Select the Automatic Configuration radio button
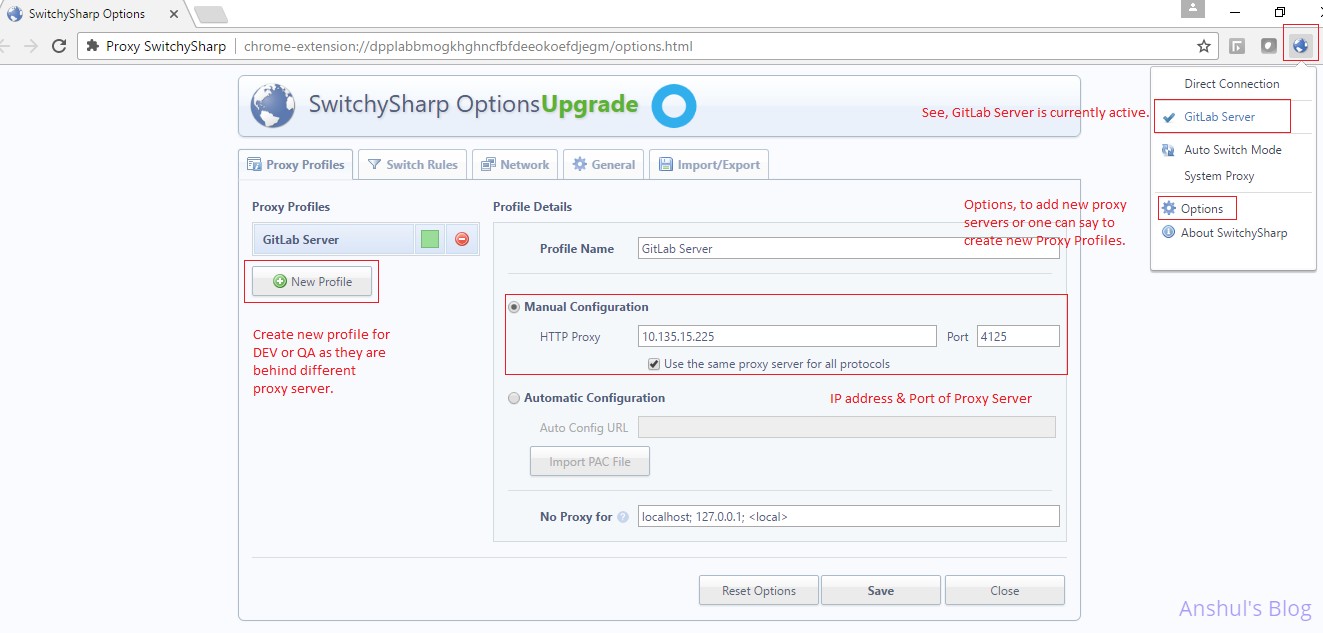 [x=514, y=398]
